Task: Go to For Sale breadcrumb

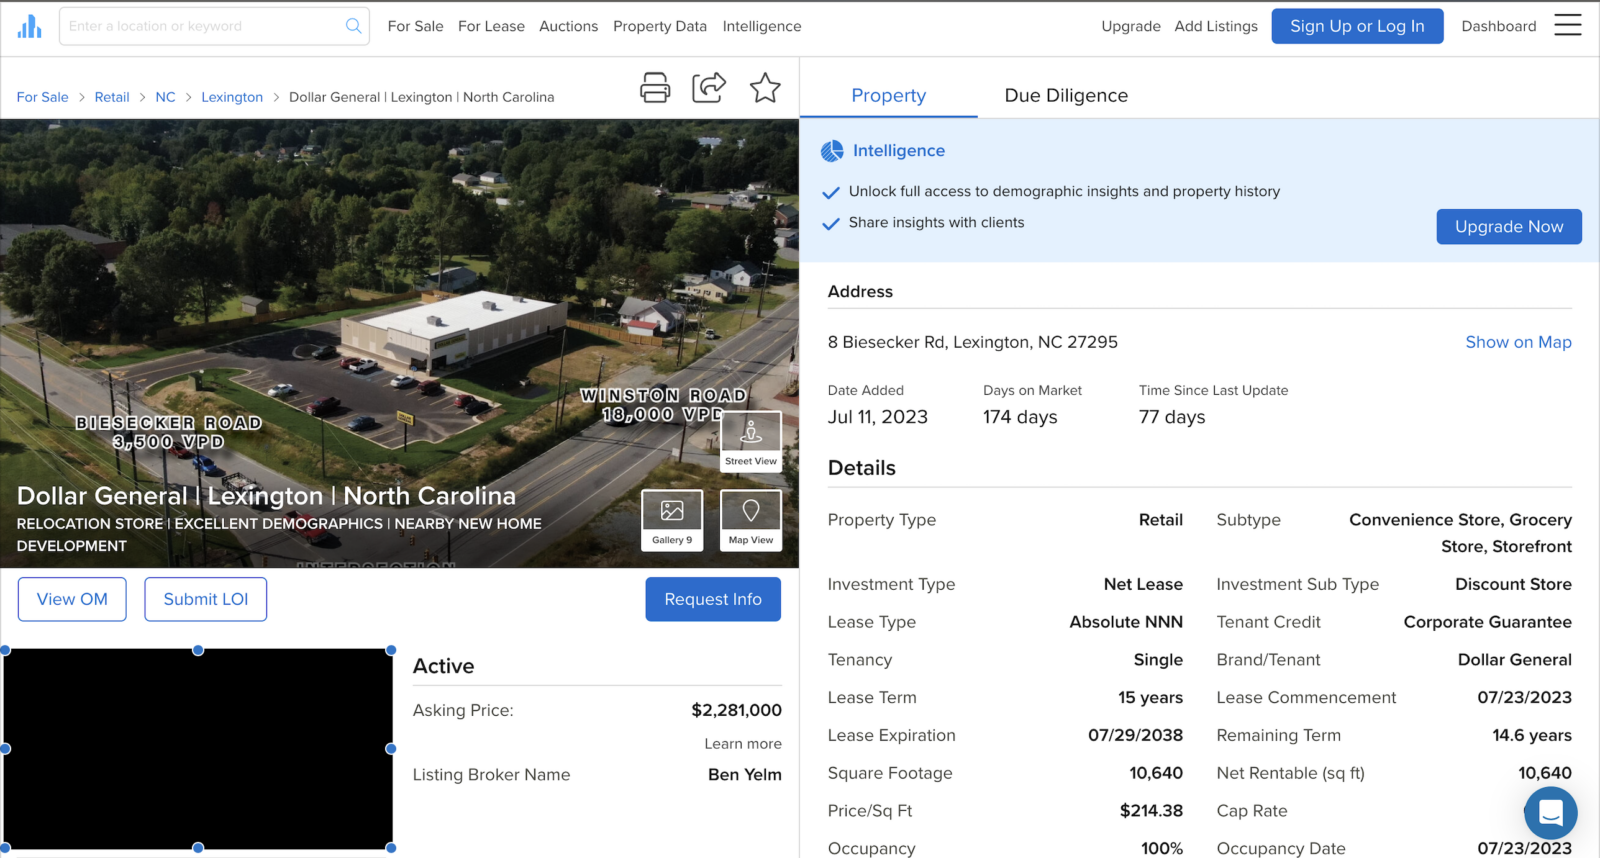Action: (43, 97)
